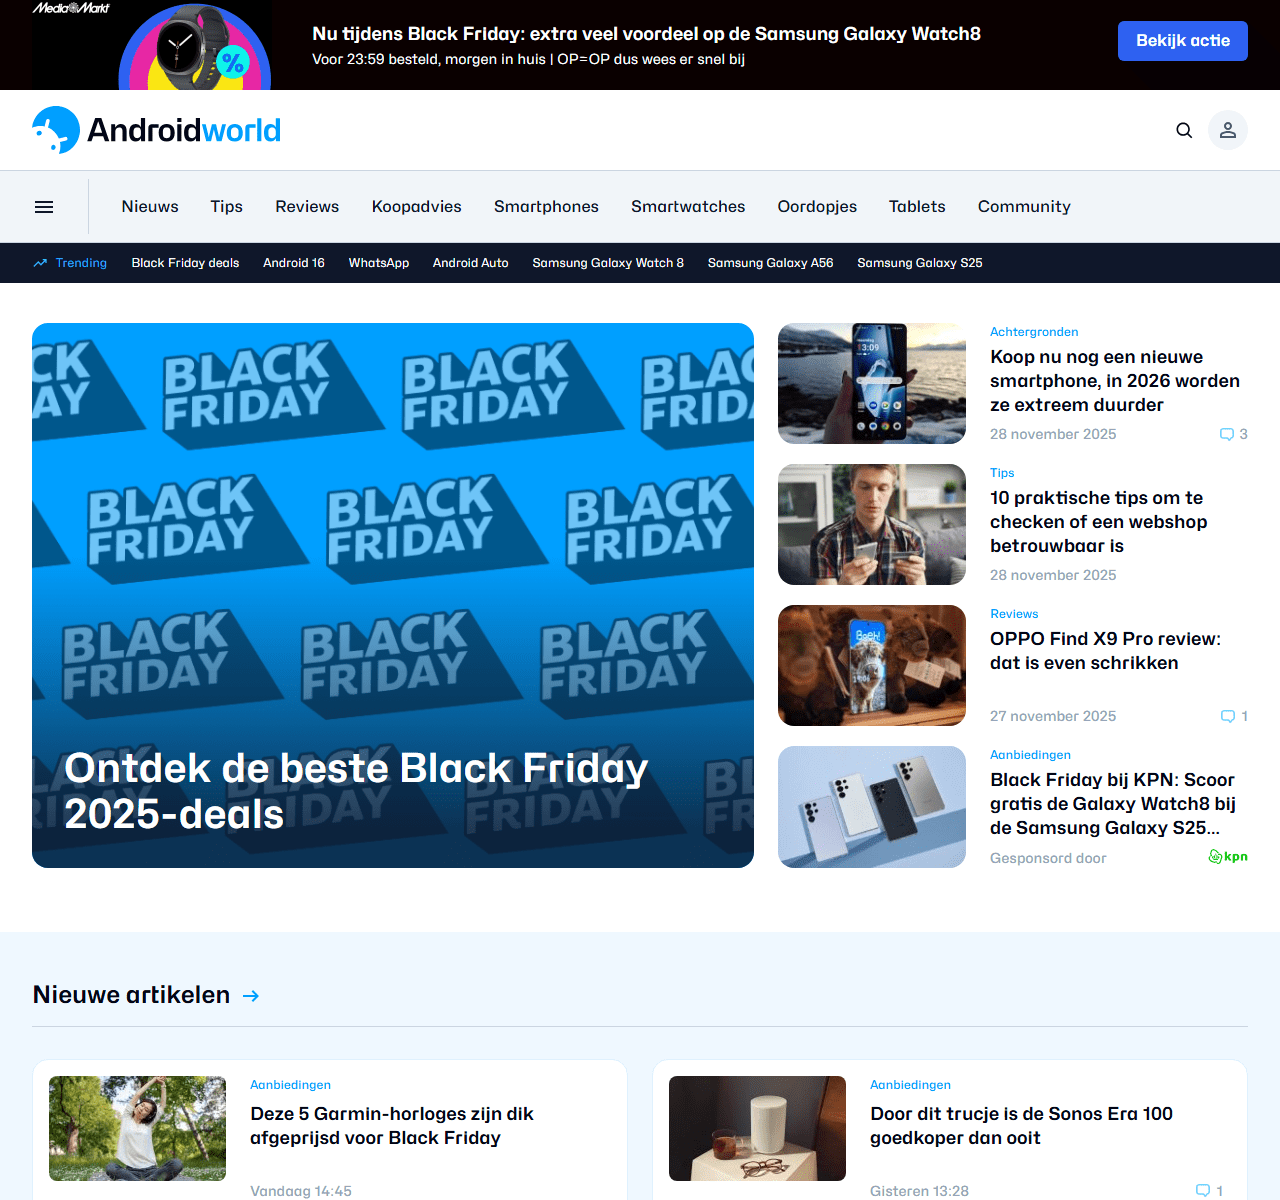Image resolution: width=1280 pixels, height=1200 pixels.
Task: Click the Sonos Era 100 article image
Action: [757, 1128]
